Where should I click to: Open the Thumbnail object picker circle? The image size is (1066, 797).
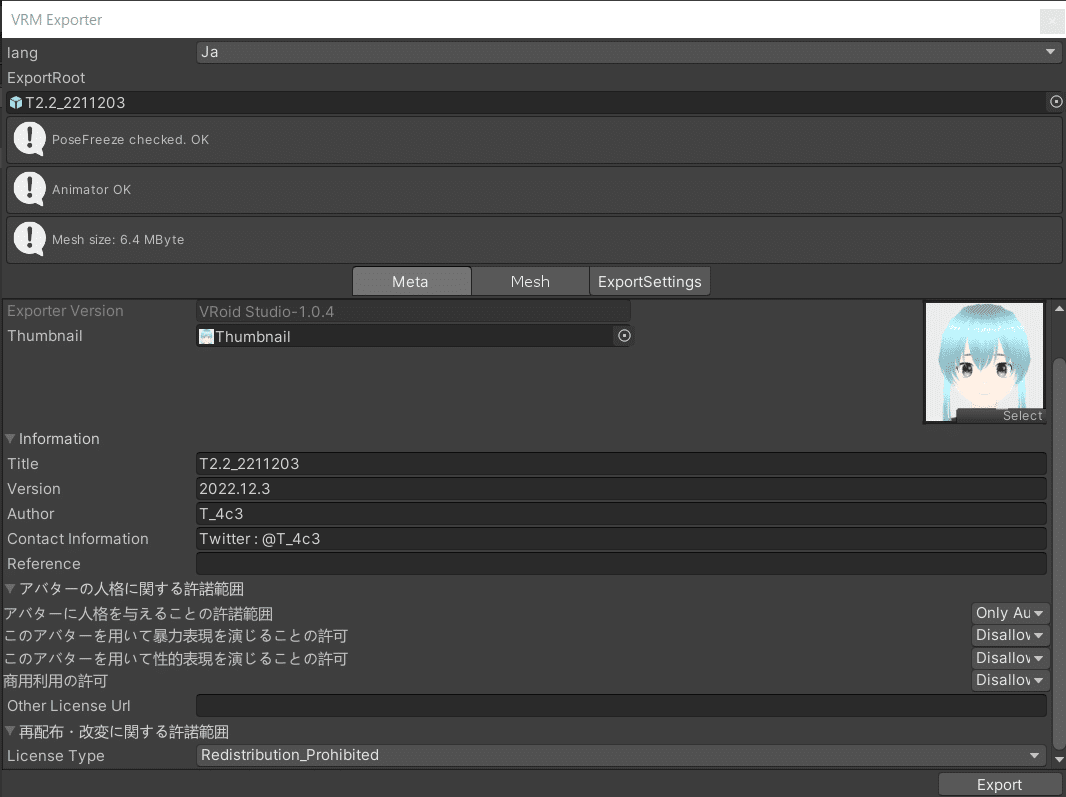point(624,336)
